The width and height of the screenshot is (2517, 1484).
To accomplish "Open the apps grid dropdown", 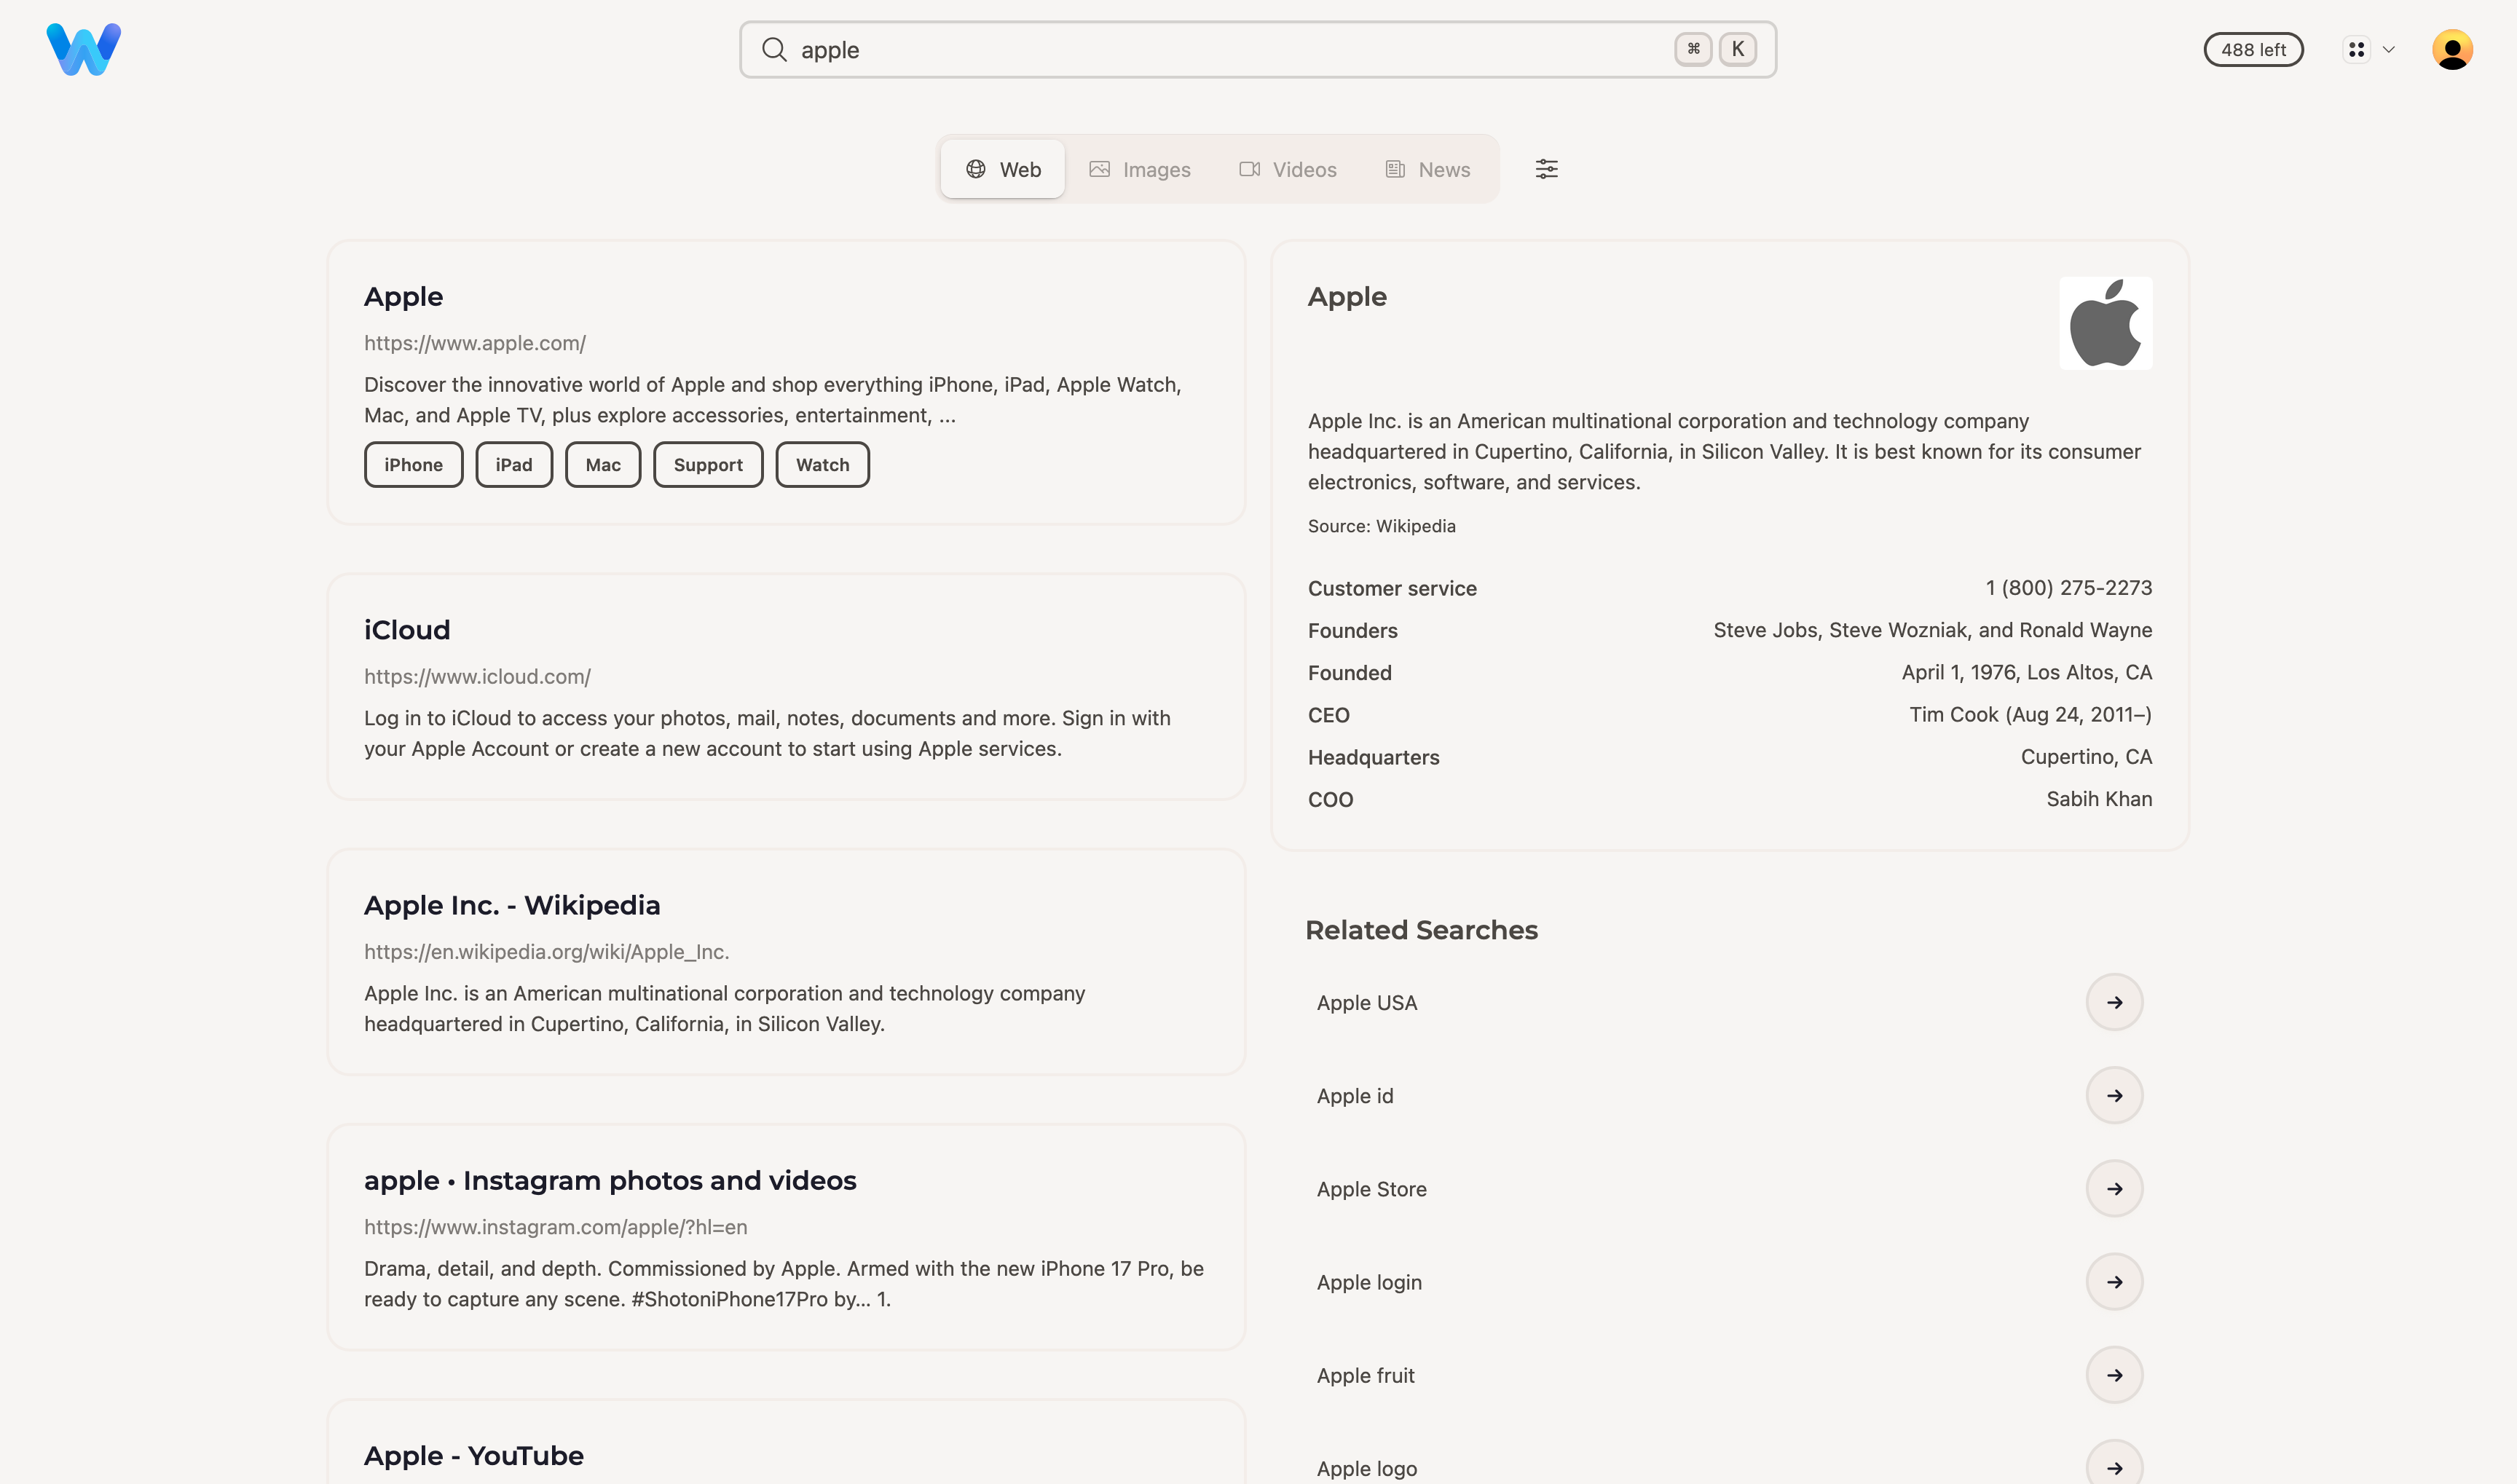I will pyautogui.click(x=2369, y=50).
